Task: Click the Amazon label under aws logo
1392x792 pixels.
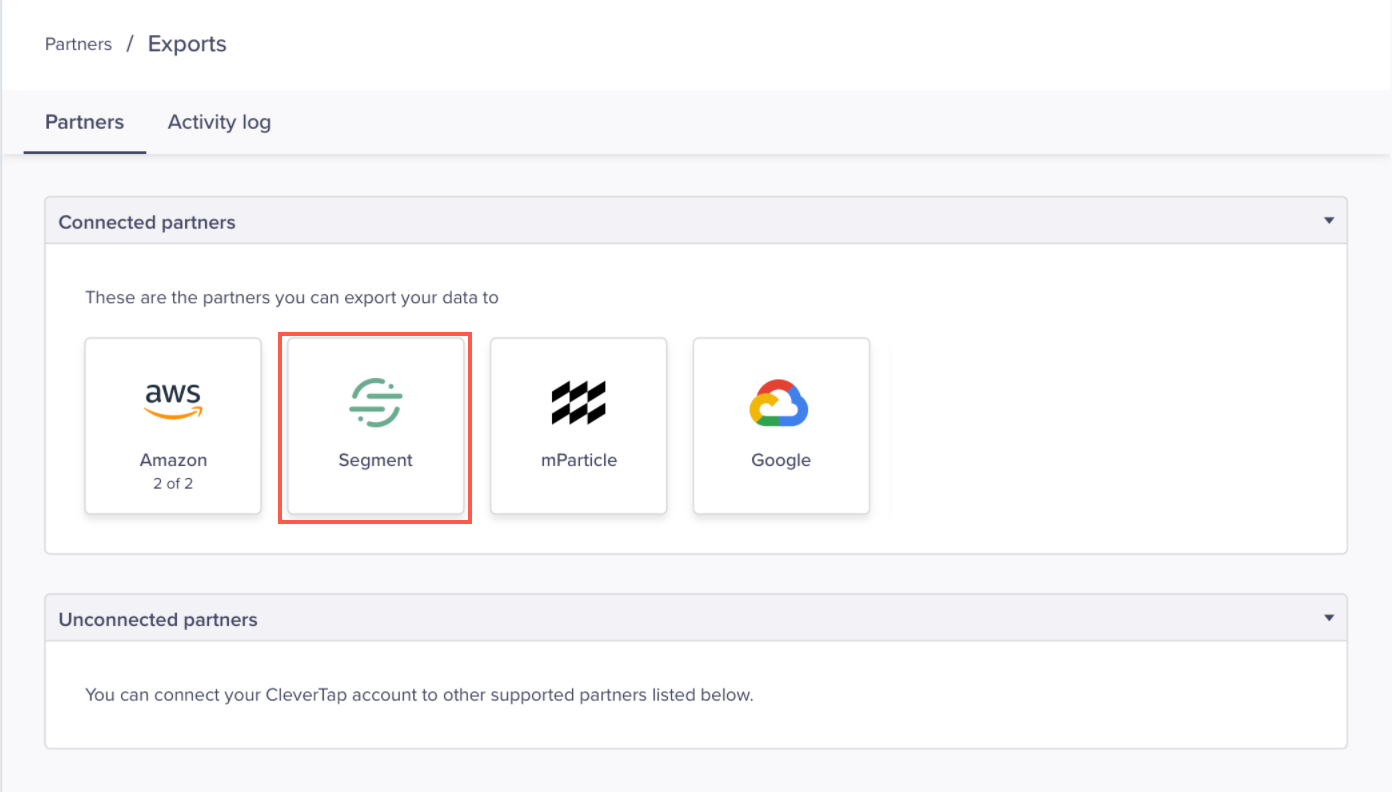Action: [x=173, y=460]
